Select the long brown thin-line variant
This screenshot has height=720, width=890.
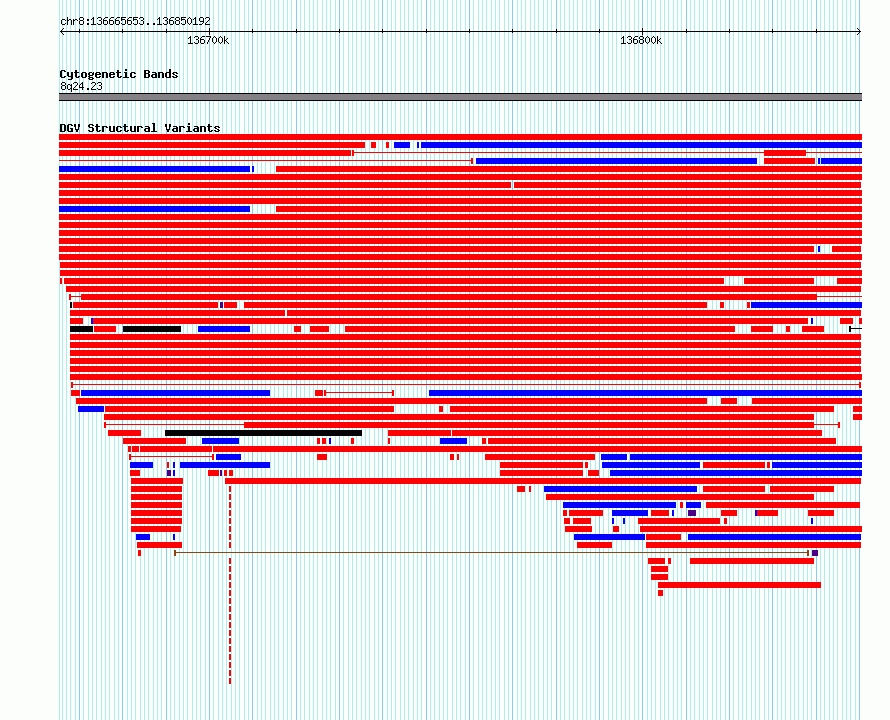492,552
